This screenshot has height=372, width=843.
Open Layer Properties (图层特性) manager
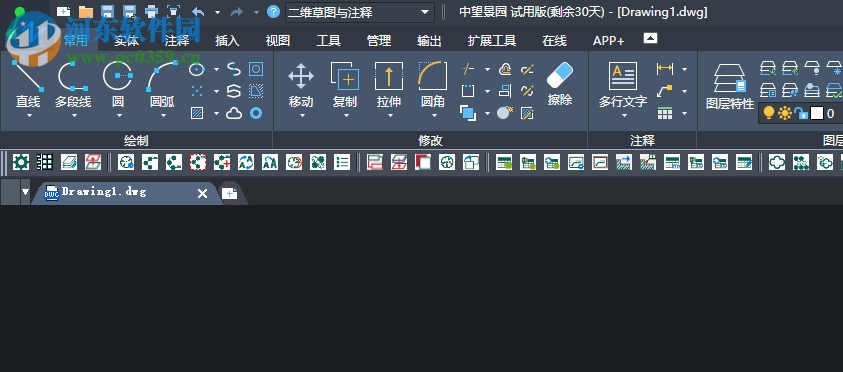tap(730, 87)
